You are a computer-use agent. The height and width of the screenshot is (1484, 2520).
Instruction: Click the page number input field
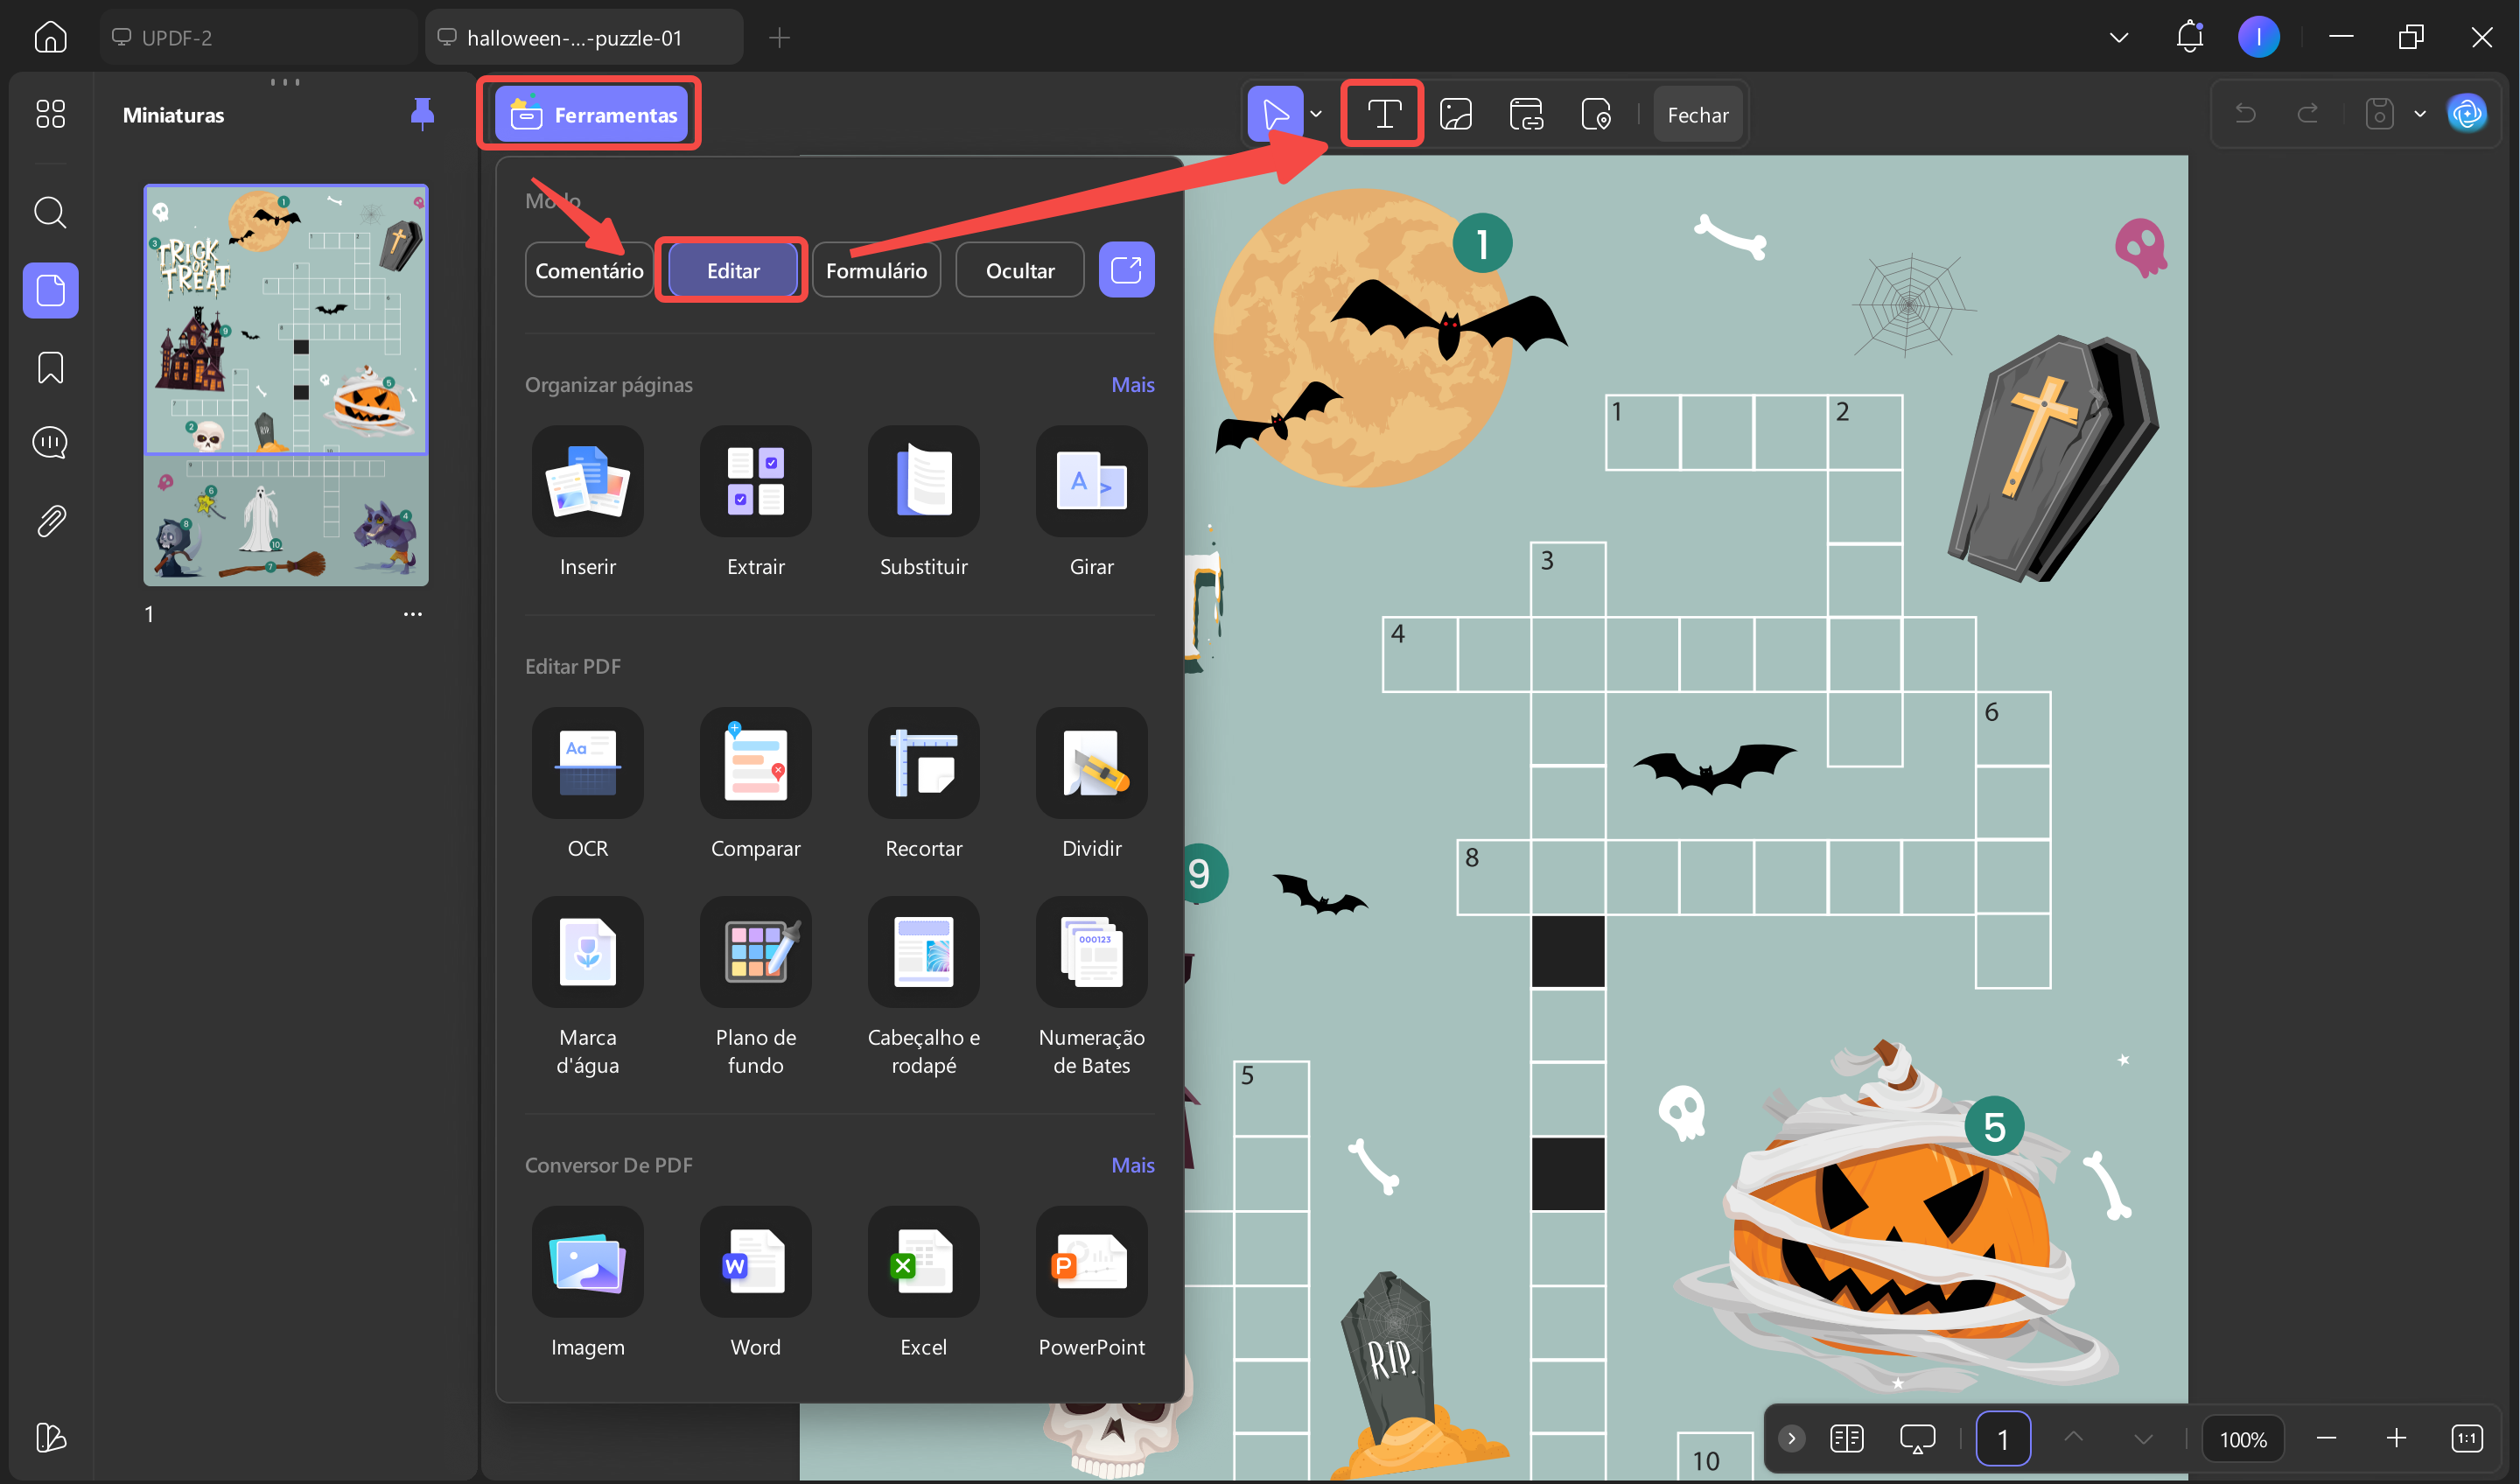[2002, 1438]
